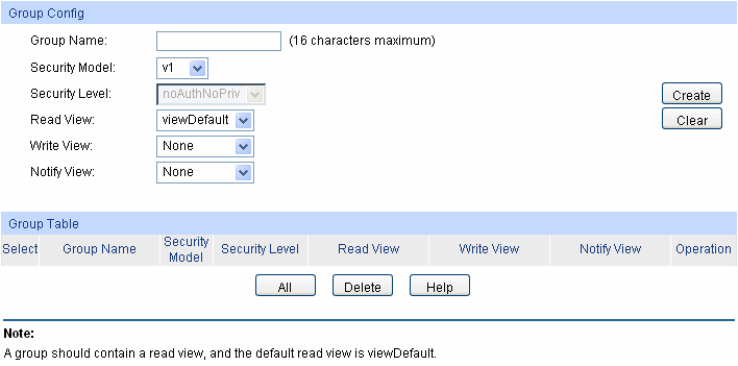Click the Notify View column header

(610, 249)
